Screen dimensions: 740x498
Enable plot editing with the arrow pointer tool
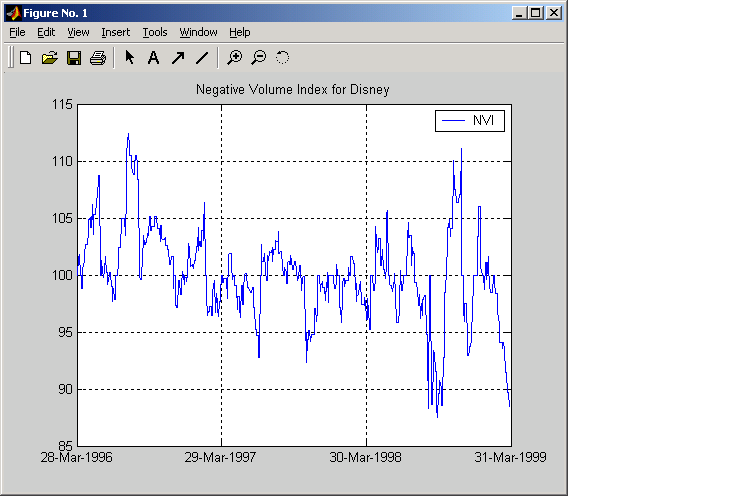pyautogui.click(x=129, y=58)
